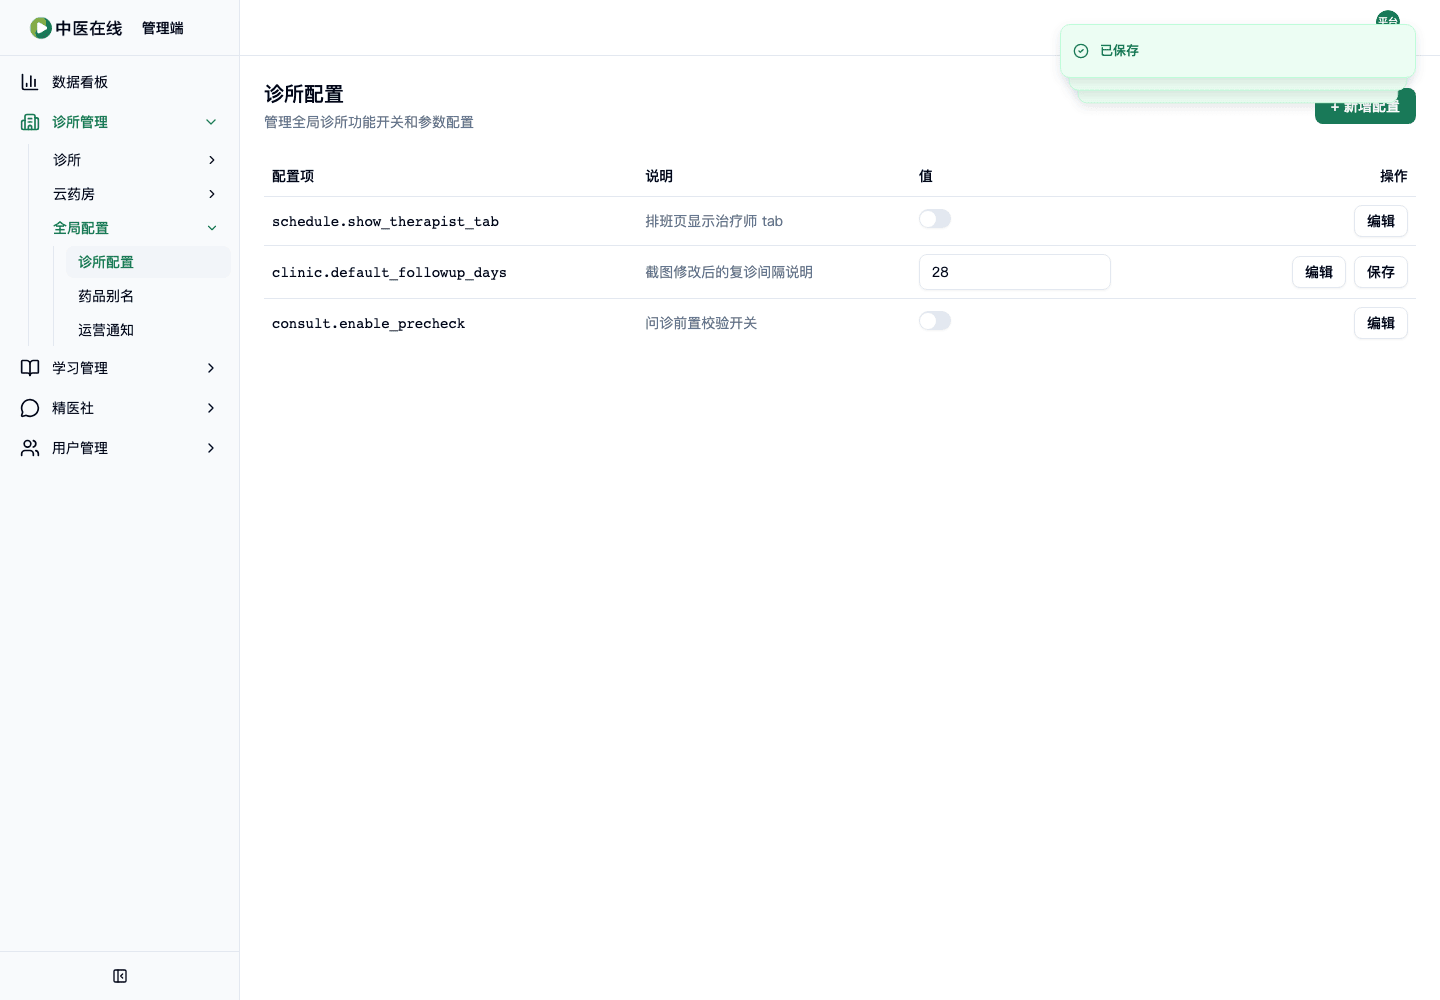The width and height of the screenshot is (1440, 1000).
Task: Open the user avatar at top right
Action: (1388, 20)
